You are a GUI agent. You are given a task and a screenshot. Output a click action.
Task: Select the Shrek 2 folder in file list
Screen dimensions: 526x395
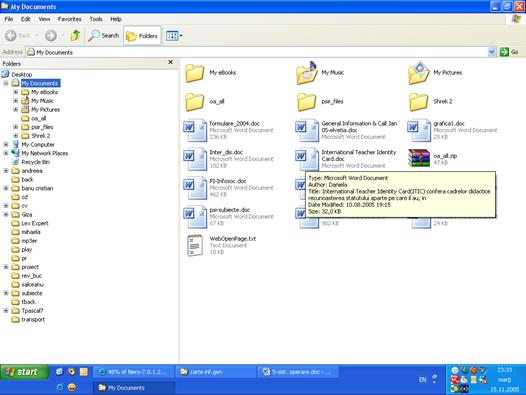431,102
